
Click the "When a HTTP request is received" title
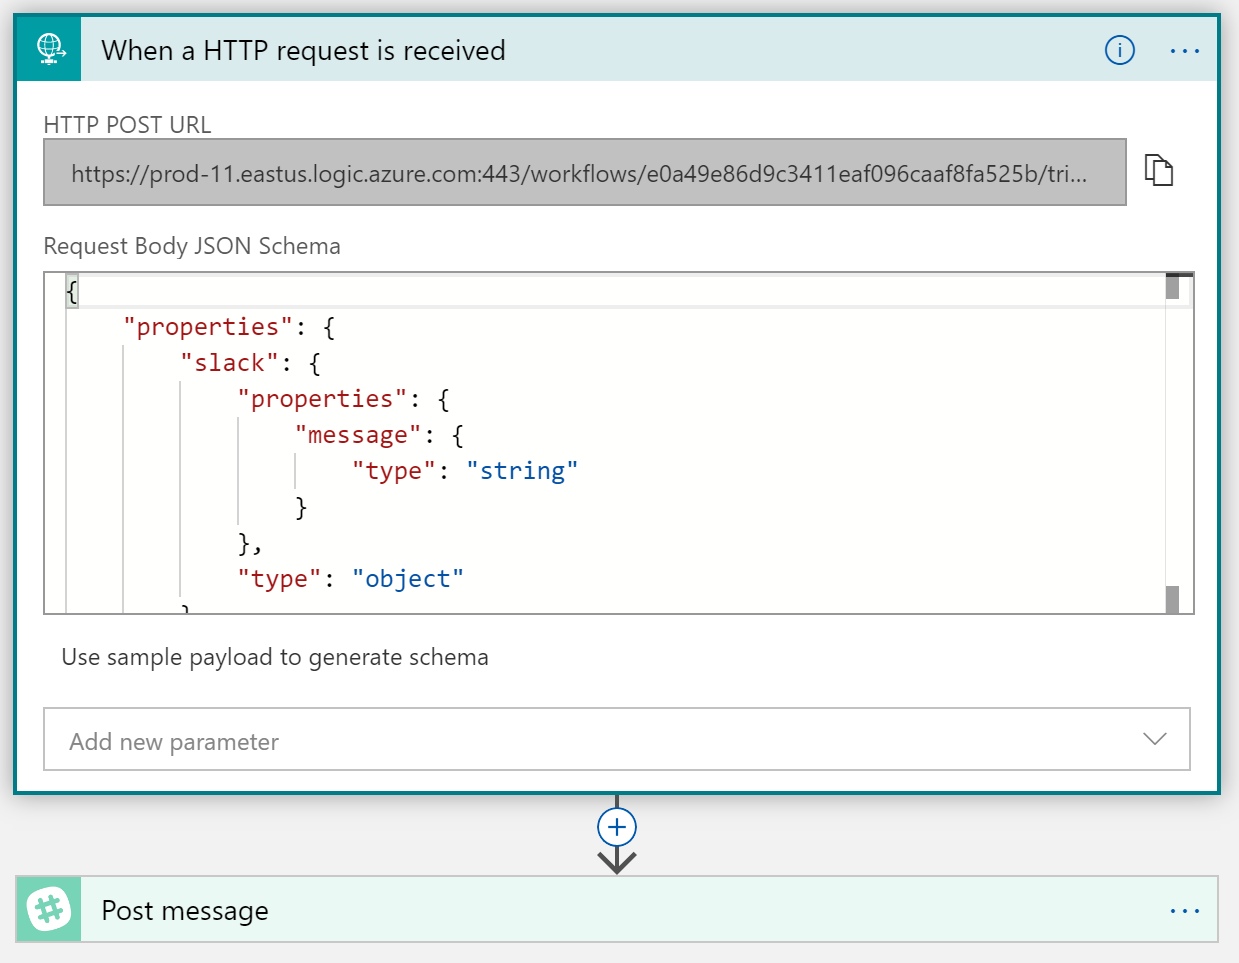click(304, 50)
